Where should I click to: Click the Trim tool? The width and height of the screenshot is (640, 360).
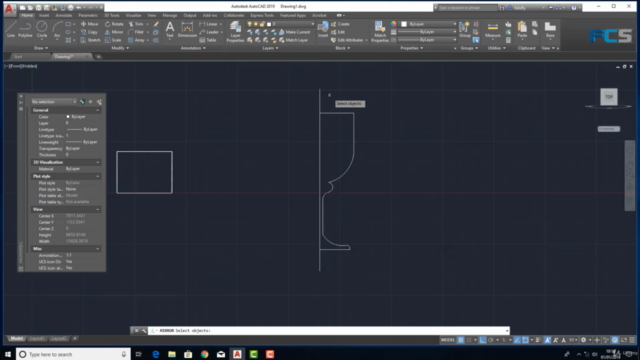[136, 24]
